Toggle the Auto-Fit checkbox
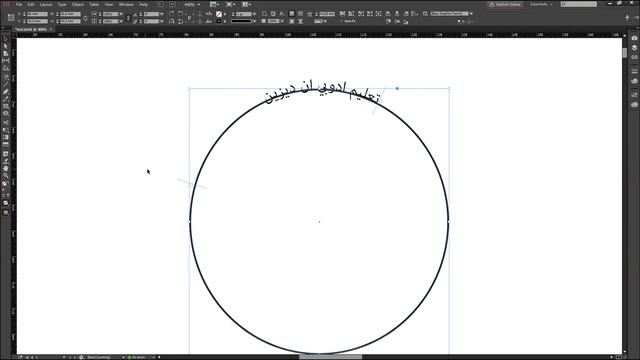The width and height of the screenshot is (640, 360). tap(342, 21)
